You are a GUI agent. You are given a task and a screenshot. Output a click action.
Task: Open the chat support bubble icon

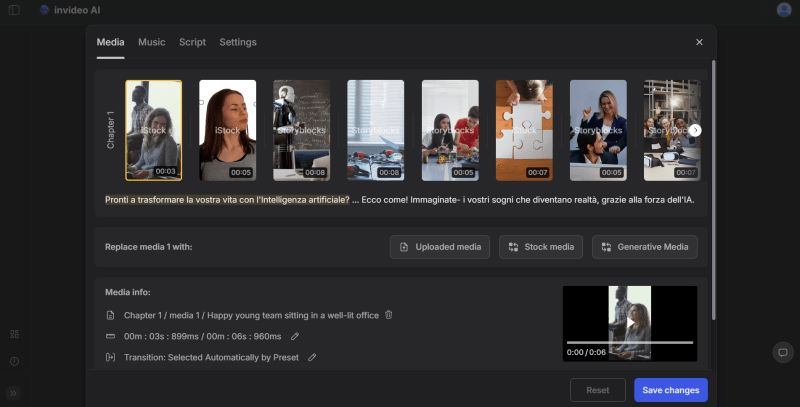point(783,352)
